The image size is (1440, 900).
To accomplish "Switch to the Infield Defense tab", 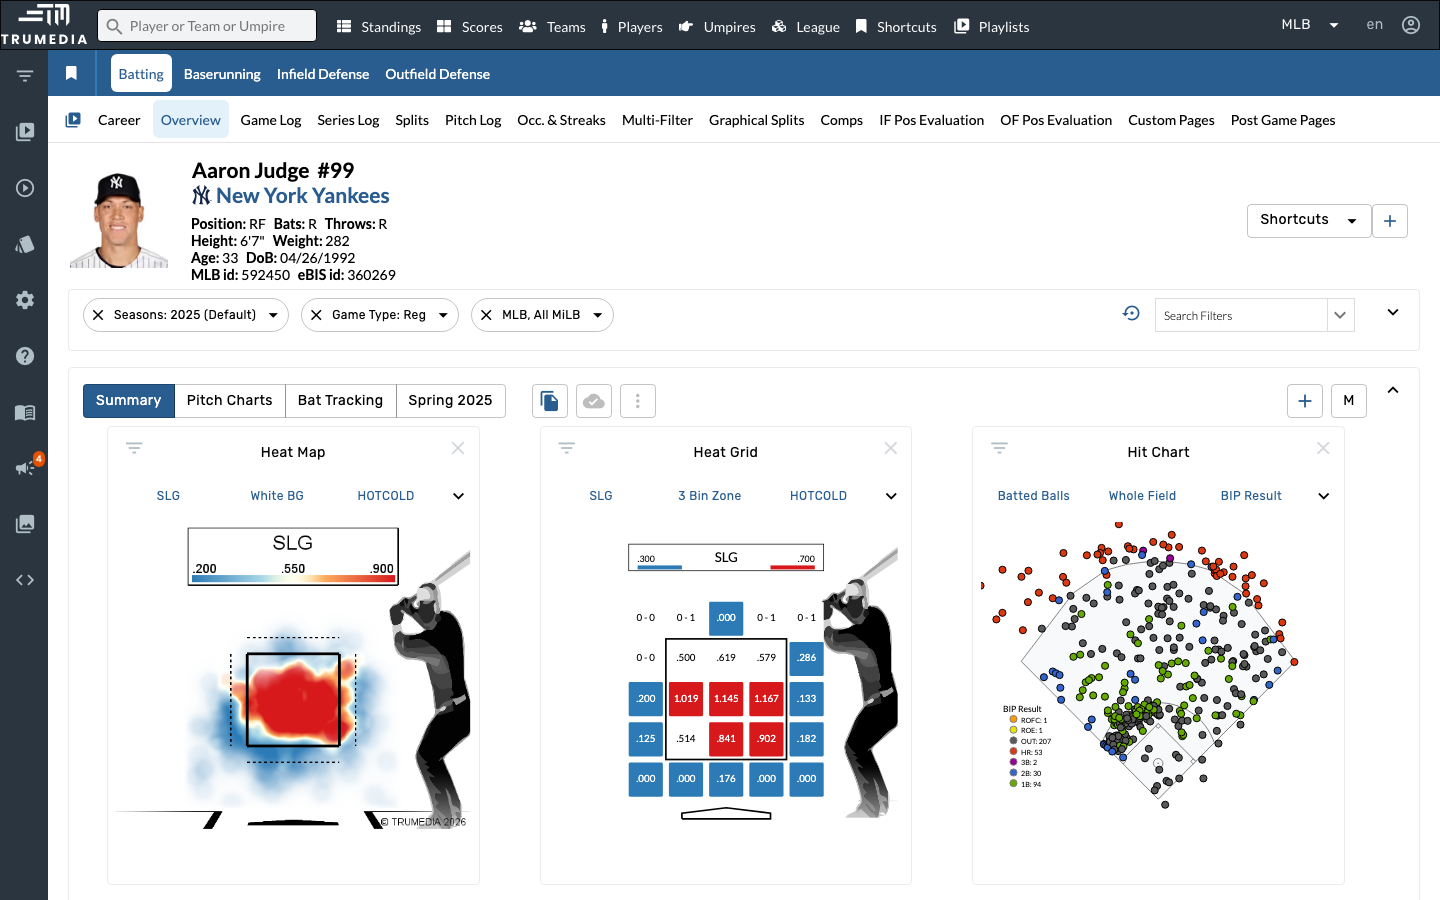I will (x=323, y=74).
